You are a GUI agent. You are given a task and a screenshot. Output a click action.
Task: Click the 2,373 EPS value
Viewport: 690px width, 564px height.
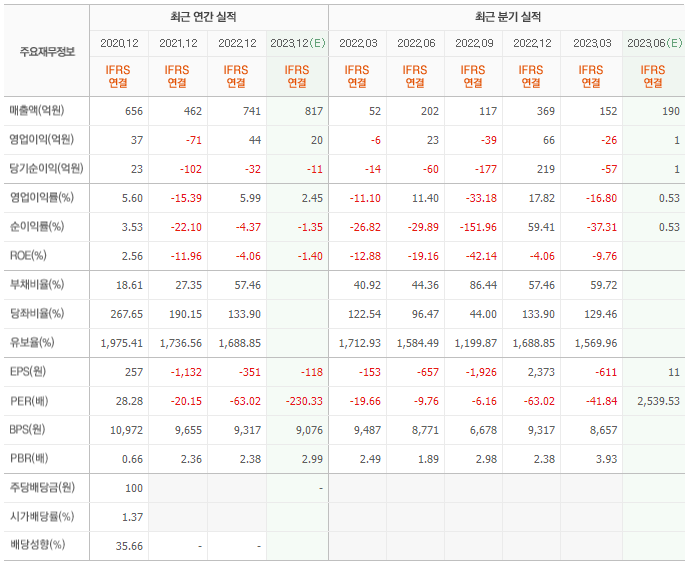click(541, 373)
